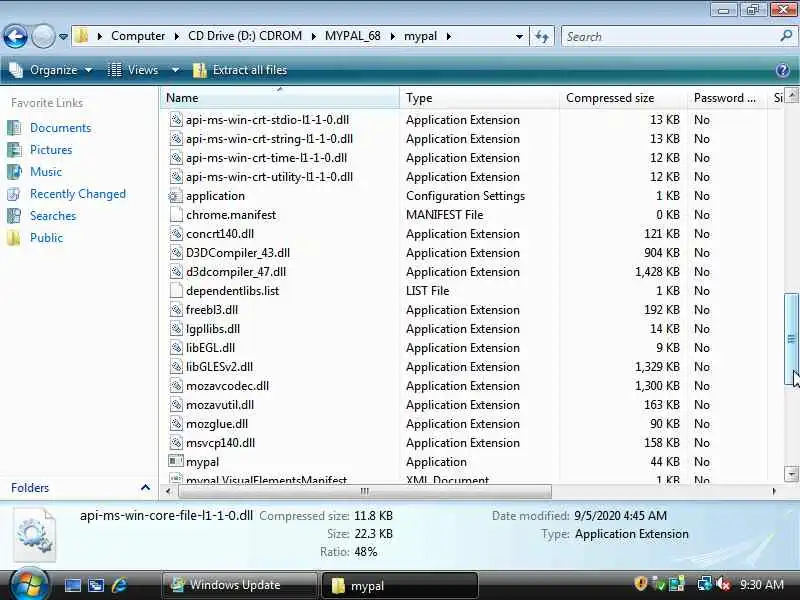800x600 pixels.
Task: Expand the Views dropdown arrow
Action: tap(175, 70)
